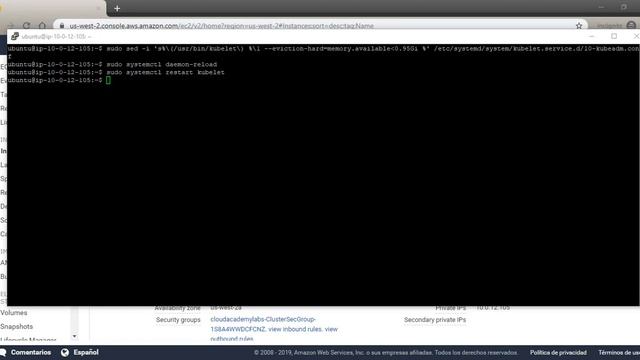
Task: Click the Security groups label
Action: (178, 320)
